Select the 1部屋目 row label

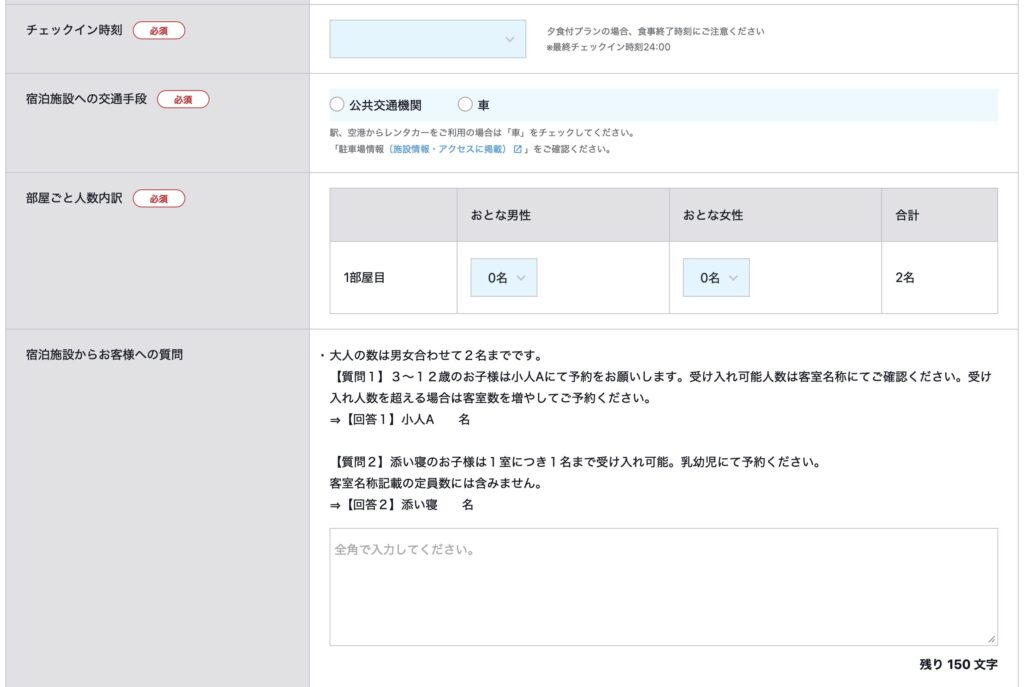364,278
